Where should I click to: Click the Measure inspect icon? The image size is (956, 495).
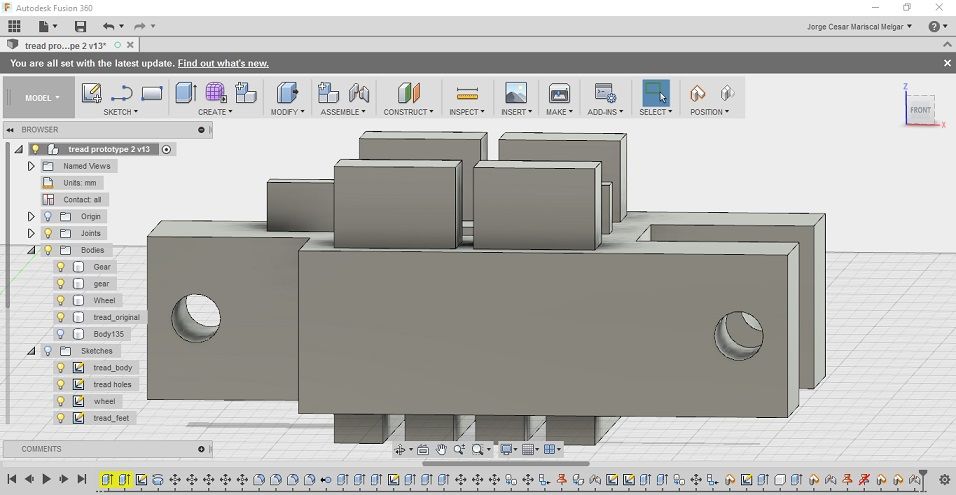coord(467,93)
